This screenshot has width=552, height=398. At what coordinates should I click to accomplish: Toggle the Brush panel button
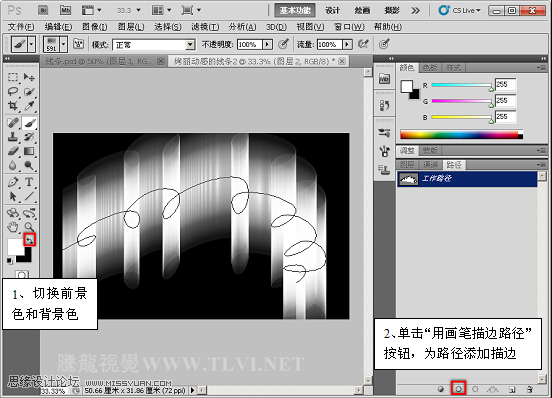click(x=78, y=44)
